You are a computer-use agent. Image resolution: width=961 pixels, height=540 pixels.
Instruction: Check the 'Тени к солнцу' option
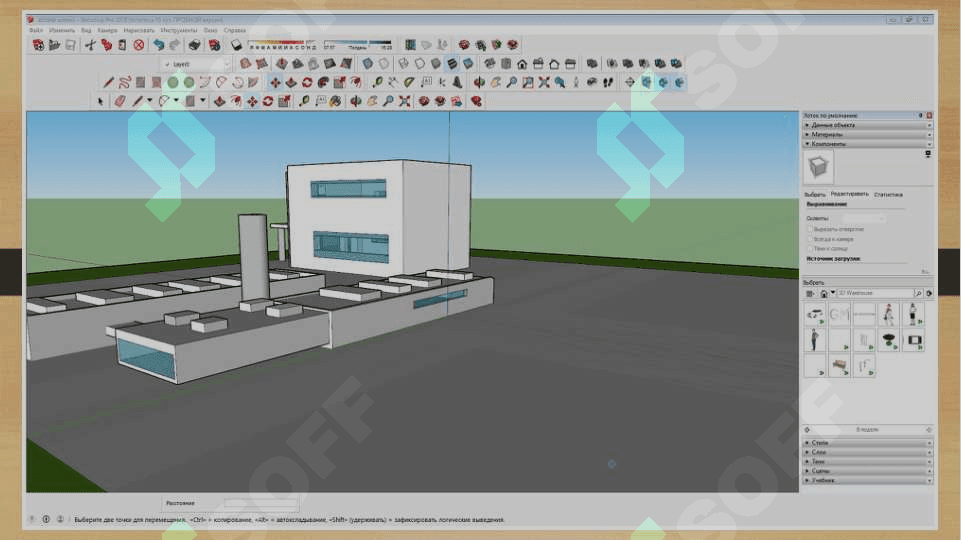pos(809,249)
